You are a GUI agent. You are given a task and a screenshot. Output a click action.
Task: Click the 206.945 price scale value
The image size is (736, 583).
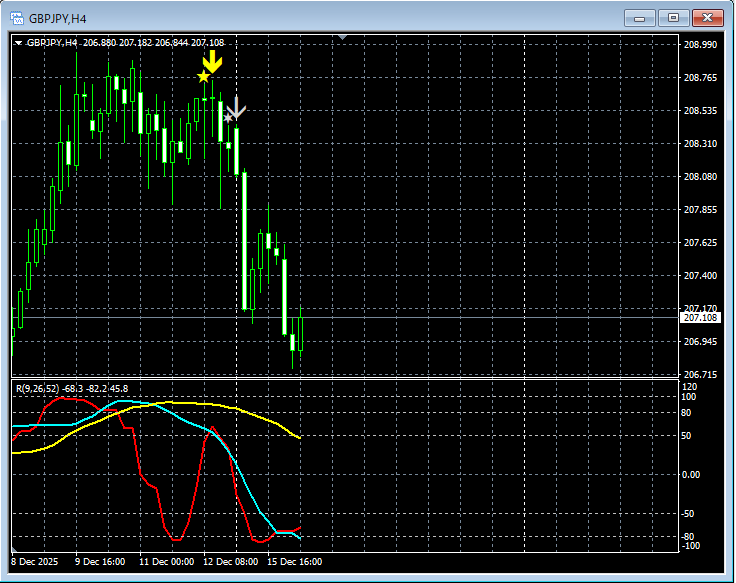700,342
